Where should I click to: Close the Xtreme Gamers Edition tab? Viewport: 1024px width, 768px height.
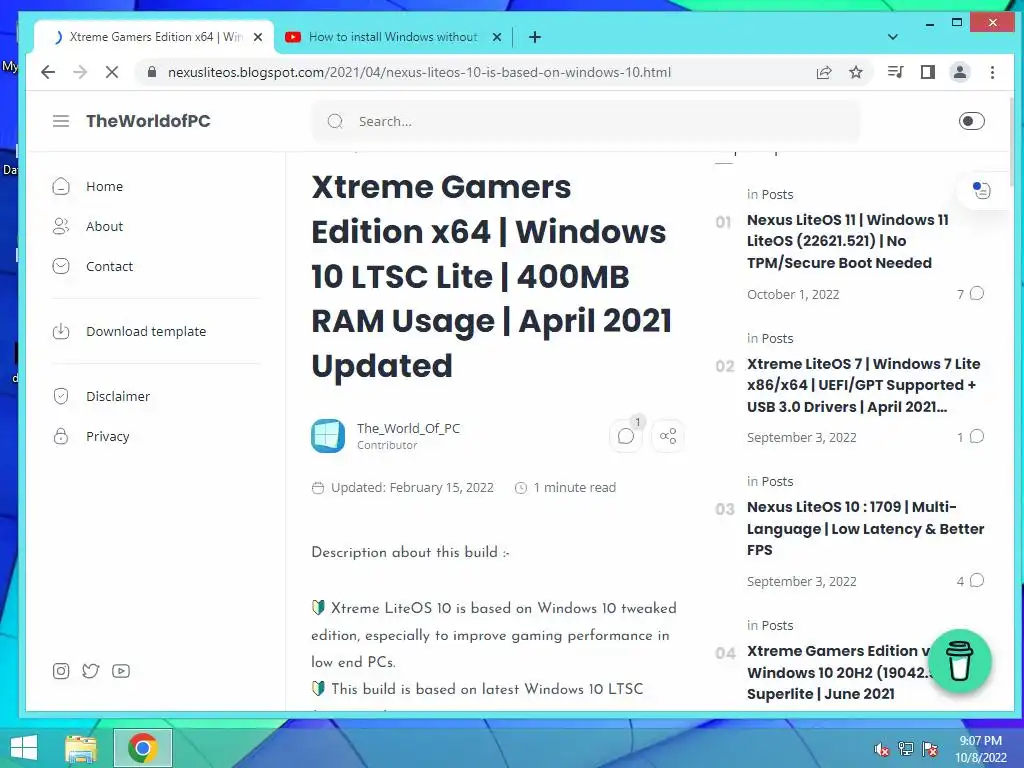pos(258,37)
